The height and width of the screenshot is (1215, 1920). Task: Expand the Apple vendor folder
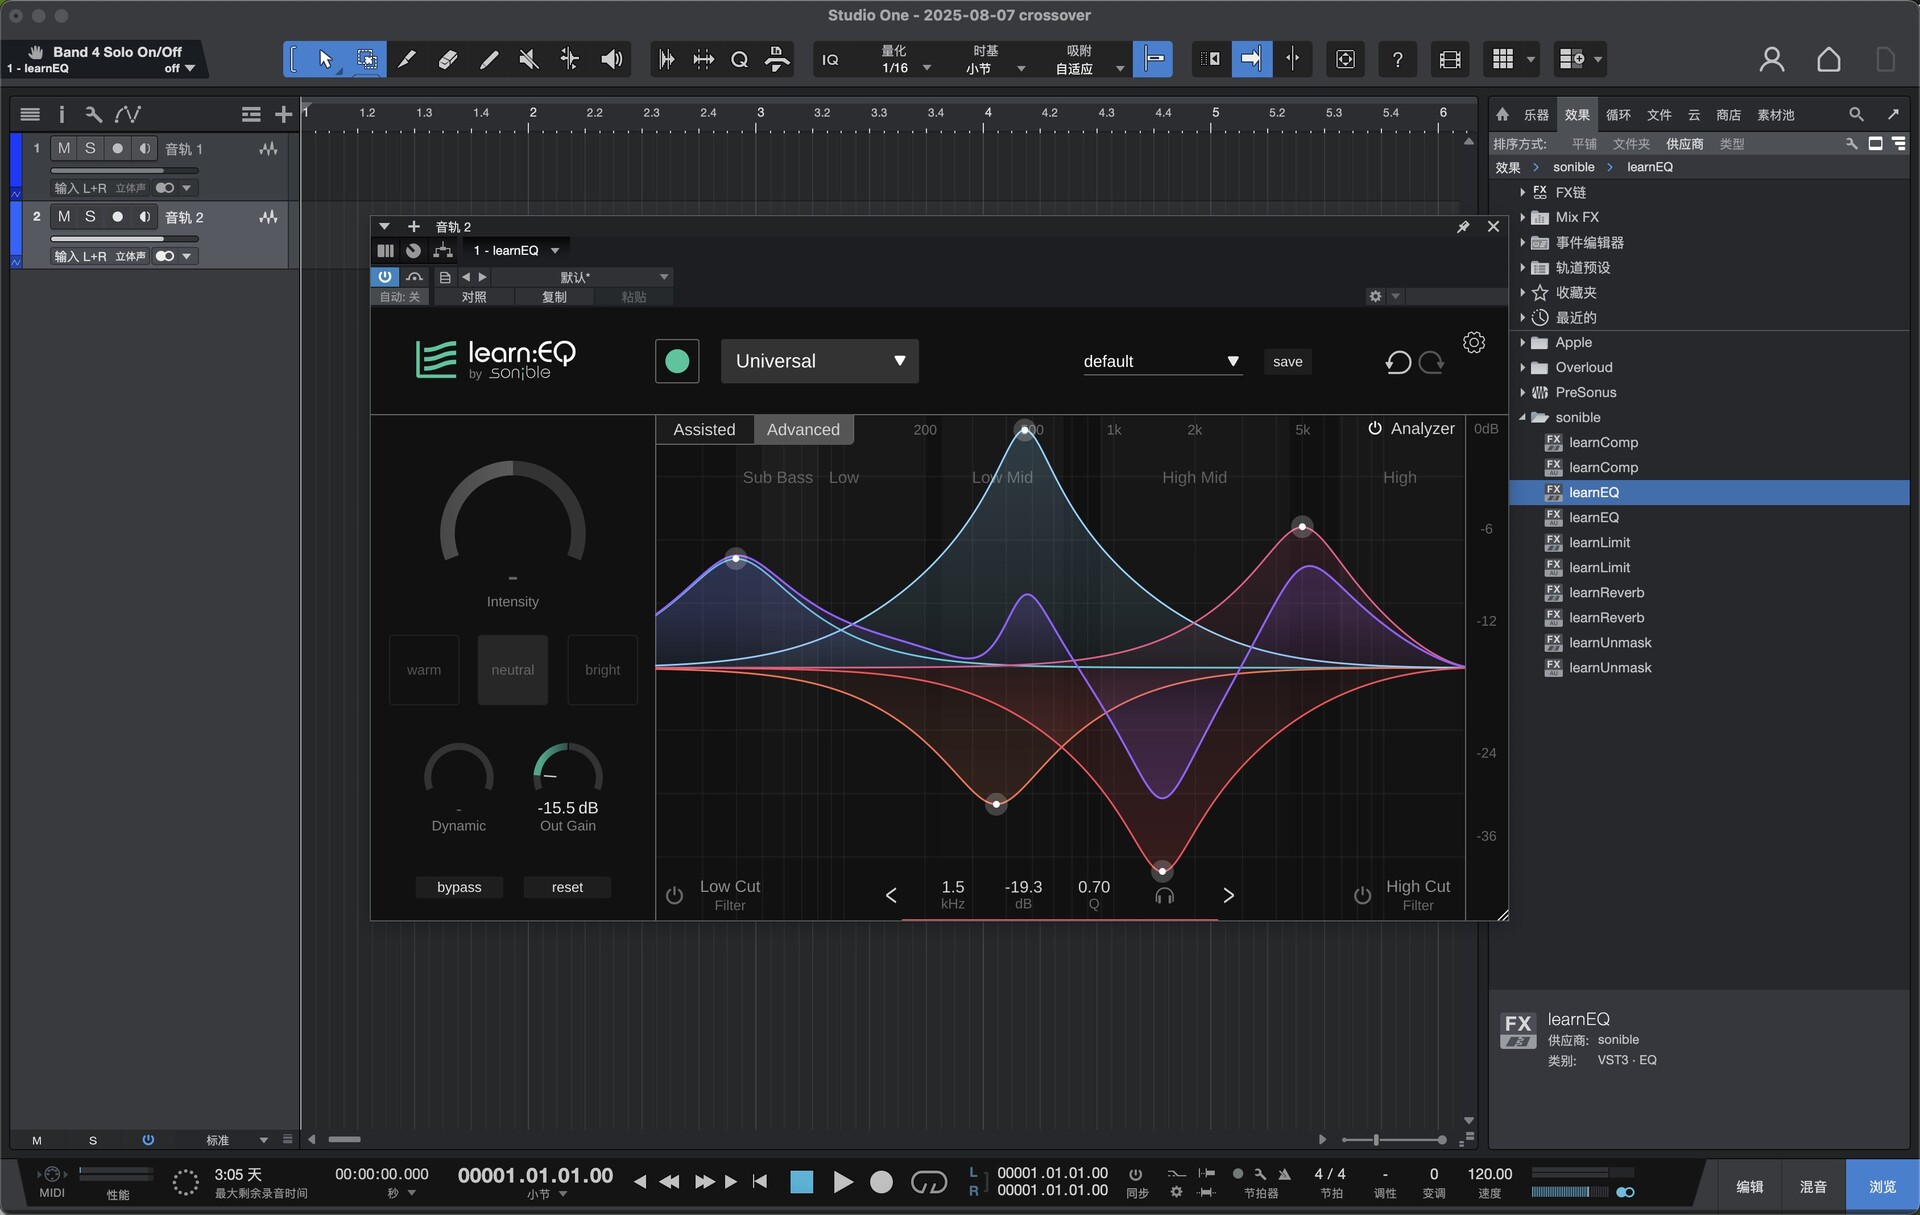point(1522,342)
